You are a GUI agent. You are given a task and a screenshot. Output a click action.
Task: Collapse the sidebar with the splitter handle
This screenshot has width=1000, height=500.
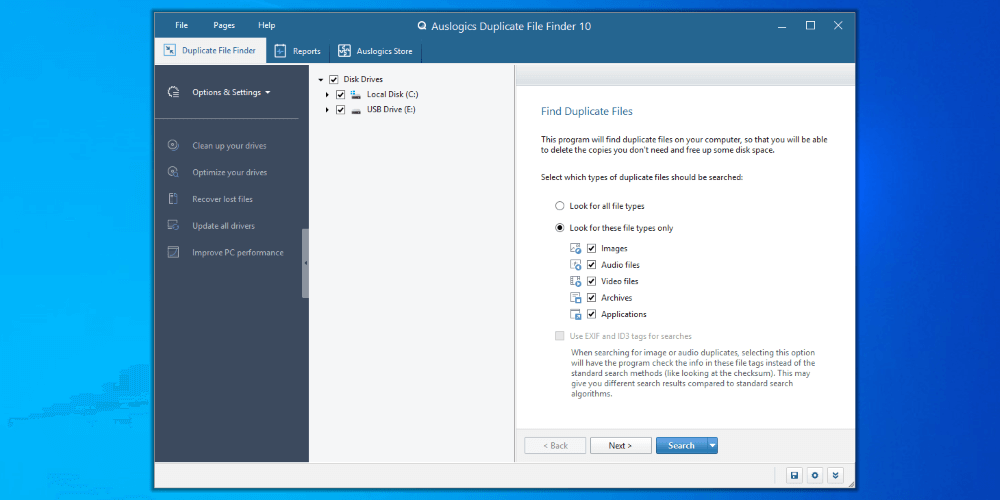click(x=305, y=263)
